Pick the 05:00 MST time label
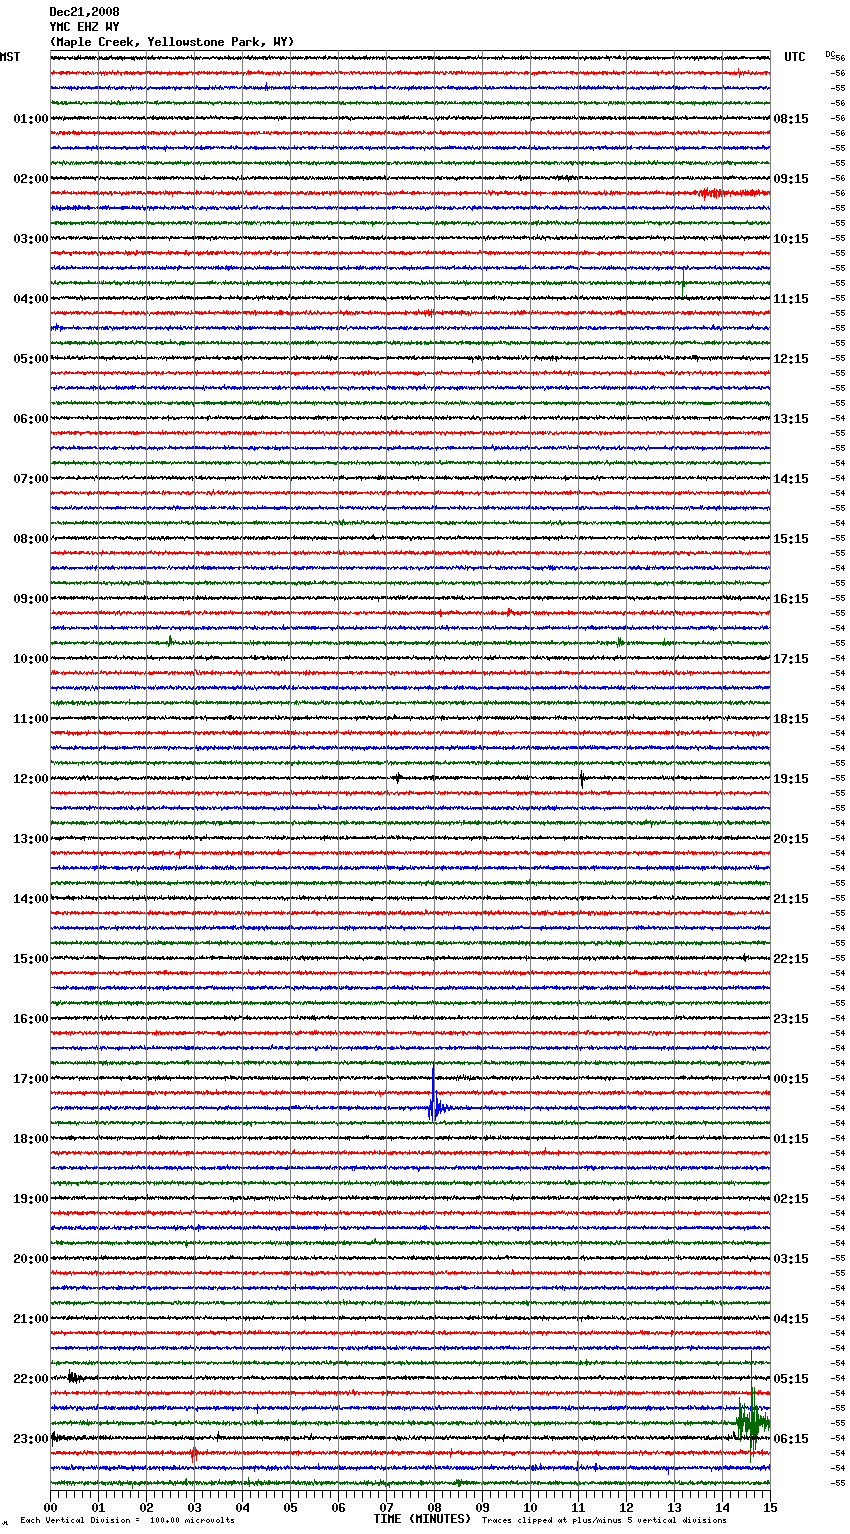This screenshot has width=850, height=1534. click(x=31, y=359)
